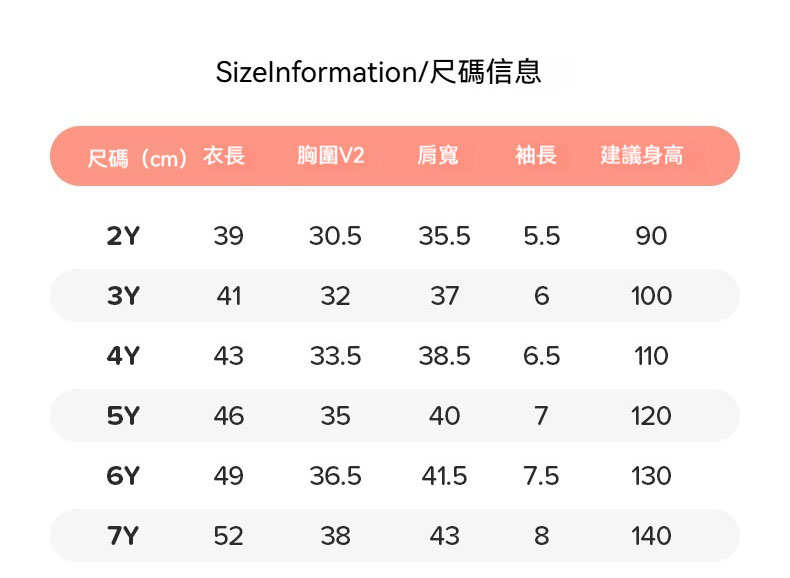Click the 胸圍V2 column header
This screenshot has width=790, height=578.
pos(331,156)
